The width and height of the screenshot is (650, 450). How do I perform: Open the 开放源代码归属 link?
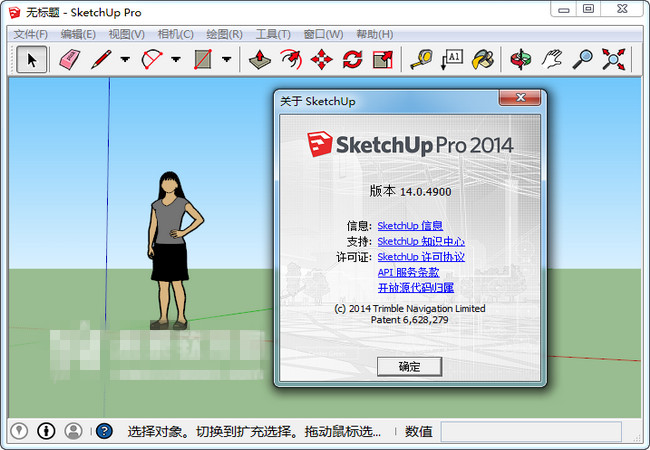tap(416, 288)
